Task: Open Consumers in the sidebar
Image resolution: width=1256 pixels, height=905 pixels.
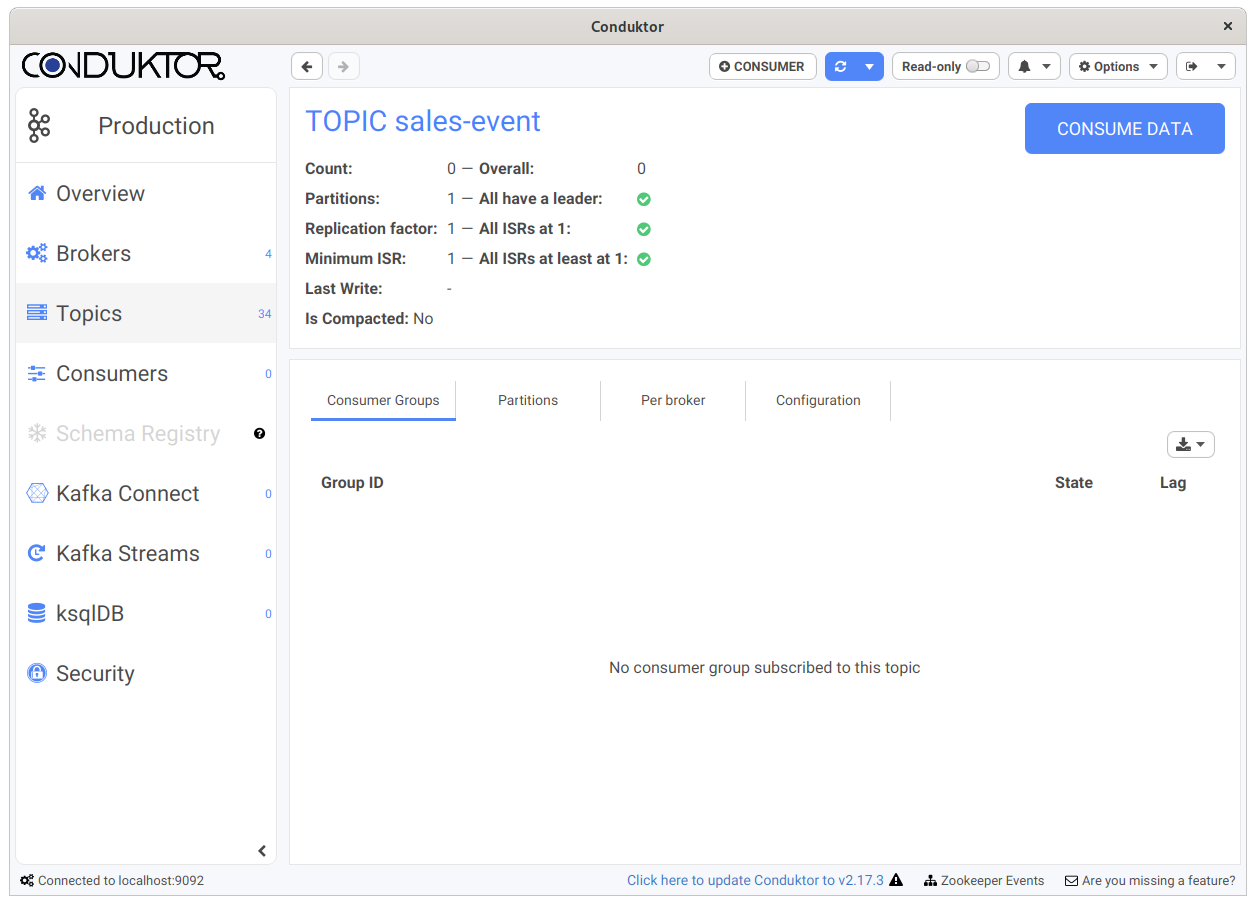Action: click(x=146, y=374)
